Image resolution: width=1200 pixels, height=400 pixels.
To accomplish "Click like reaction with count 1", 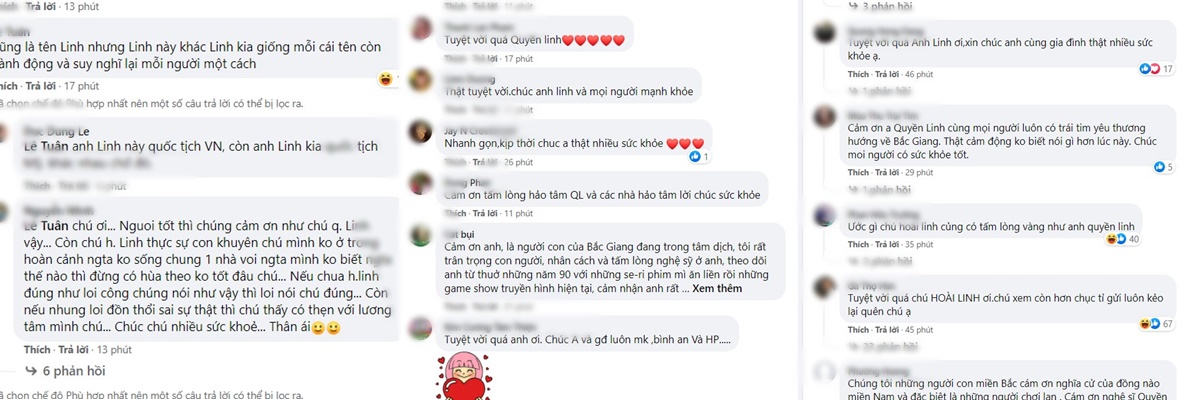I will (699, 157).
